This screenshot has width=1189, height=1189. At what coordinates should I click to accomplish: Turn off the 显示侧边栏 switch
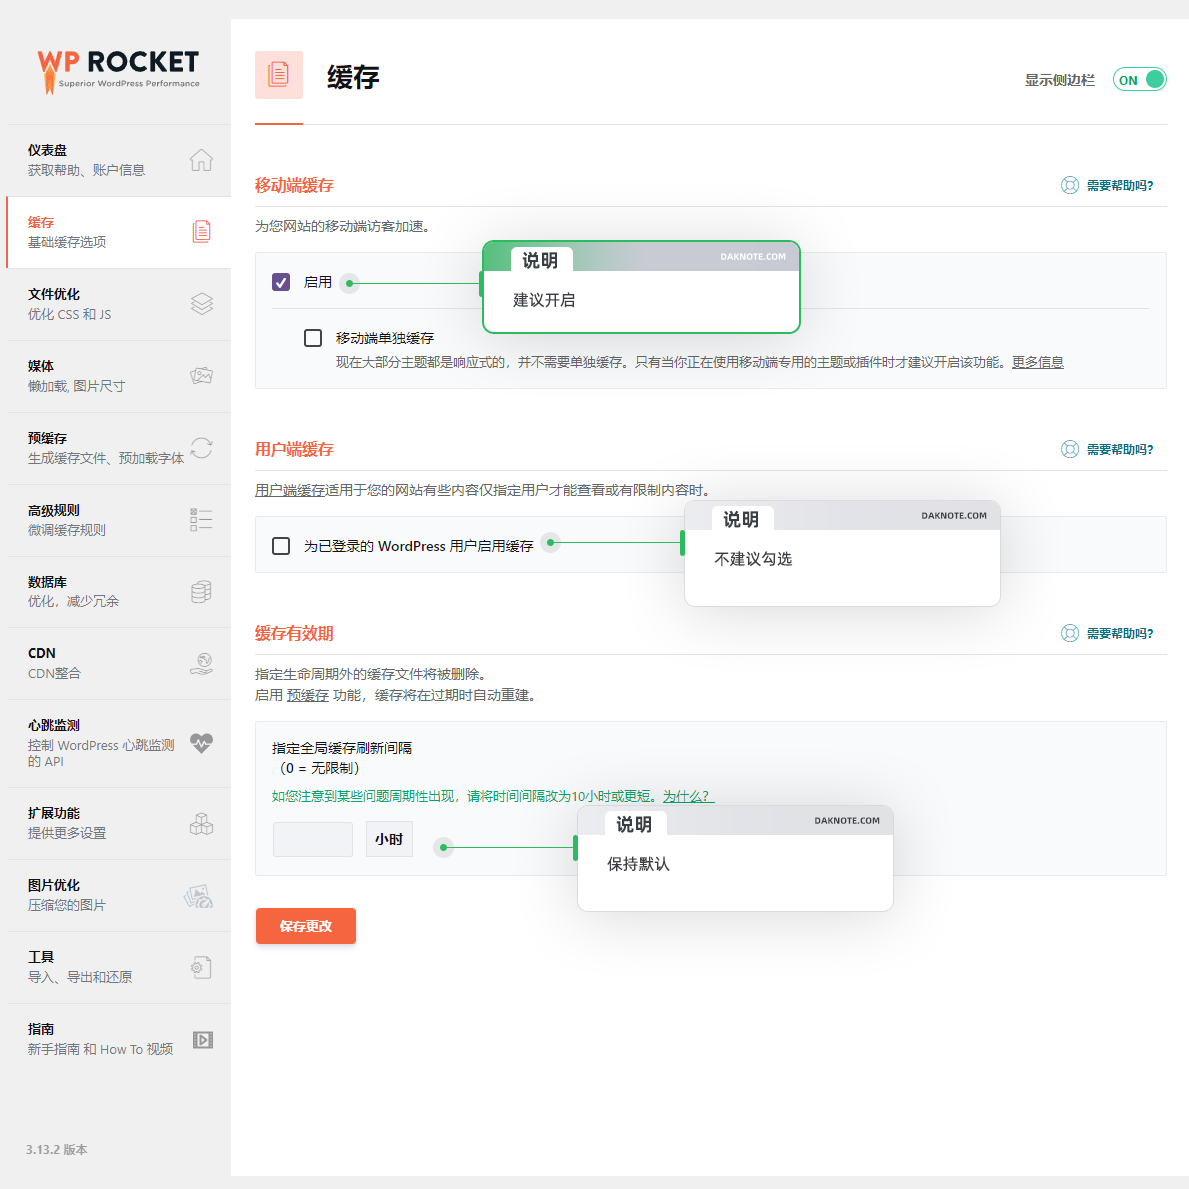(x=1139, y=79)
